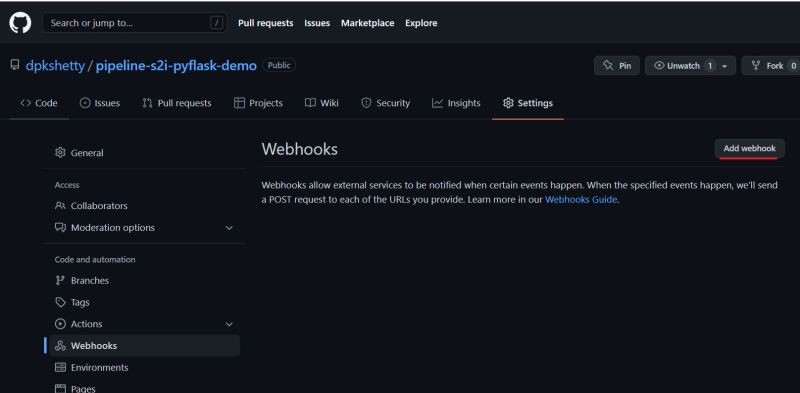This screenshot has width=800, height=393.
Task: Pin the repository with Pin button
Action: [x=616, y=66]
